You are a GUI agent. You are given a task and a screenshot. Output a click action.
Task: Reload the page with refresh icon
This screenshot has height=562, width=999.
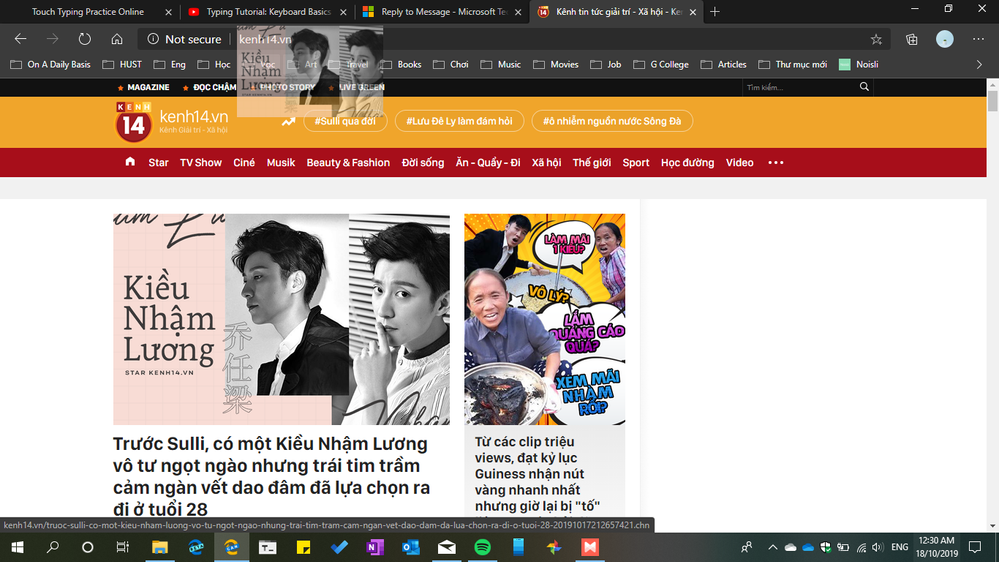click(x=85, y=39)
